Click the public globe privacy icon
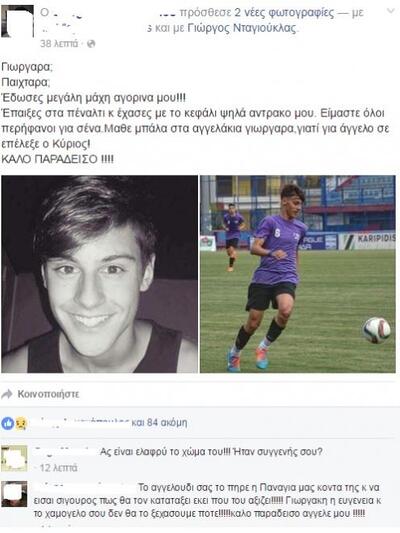The width and height of the screenshot is (400, 533). [91, 44]
